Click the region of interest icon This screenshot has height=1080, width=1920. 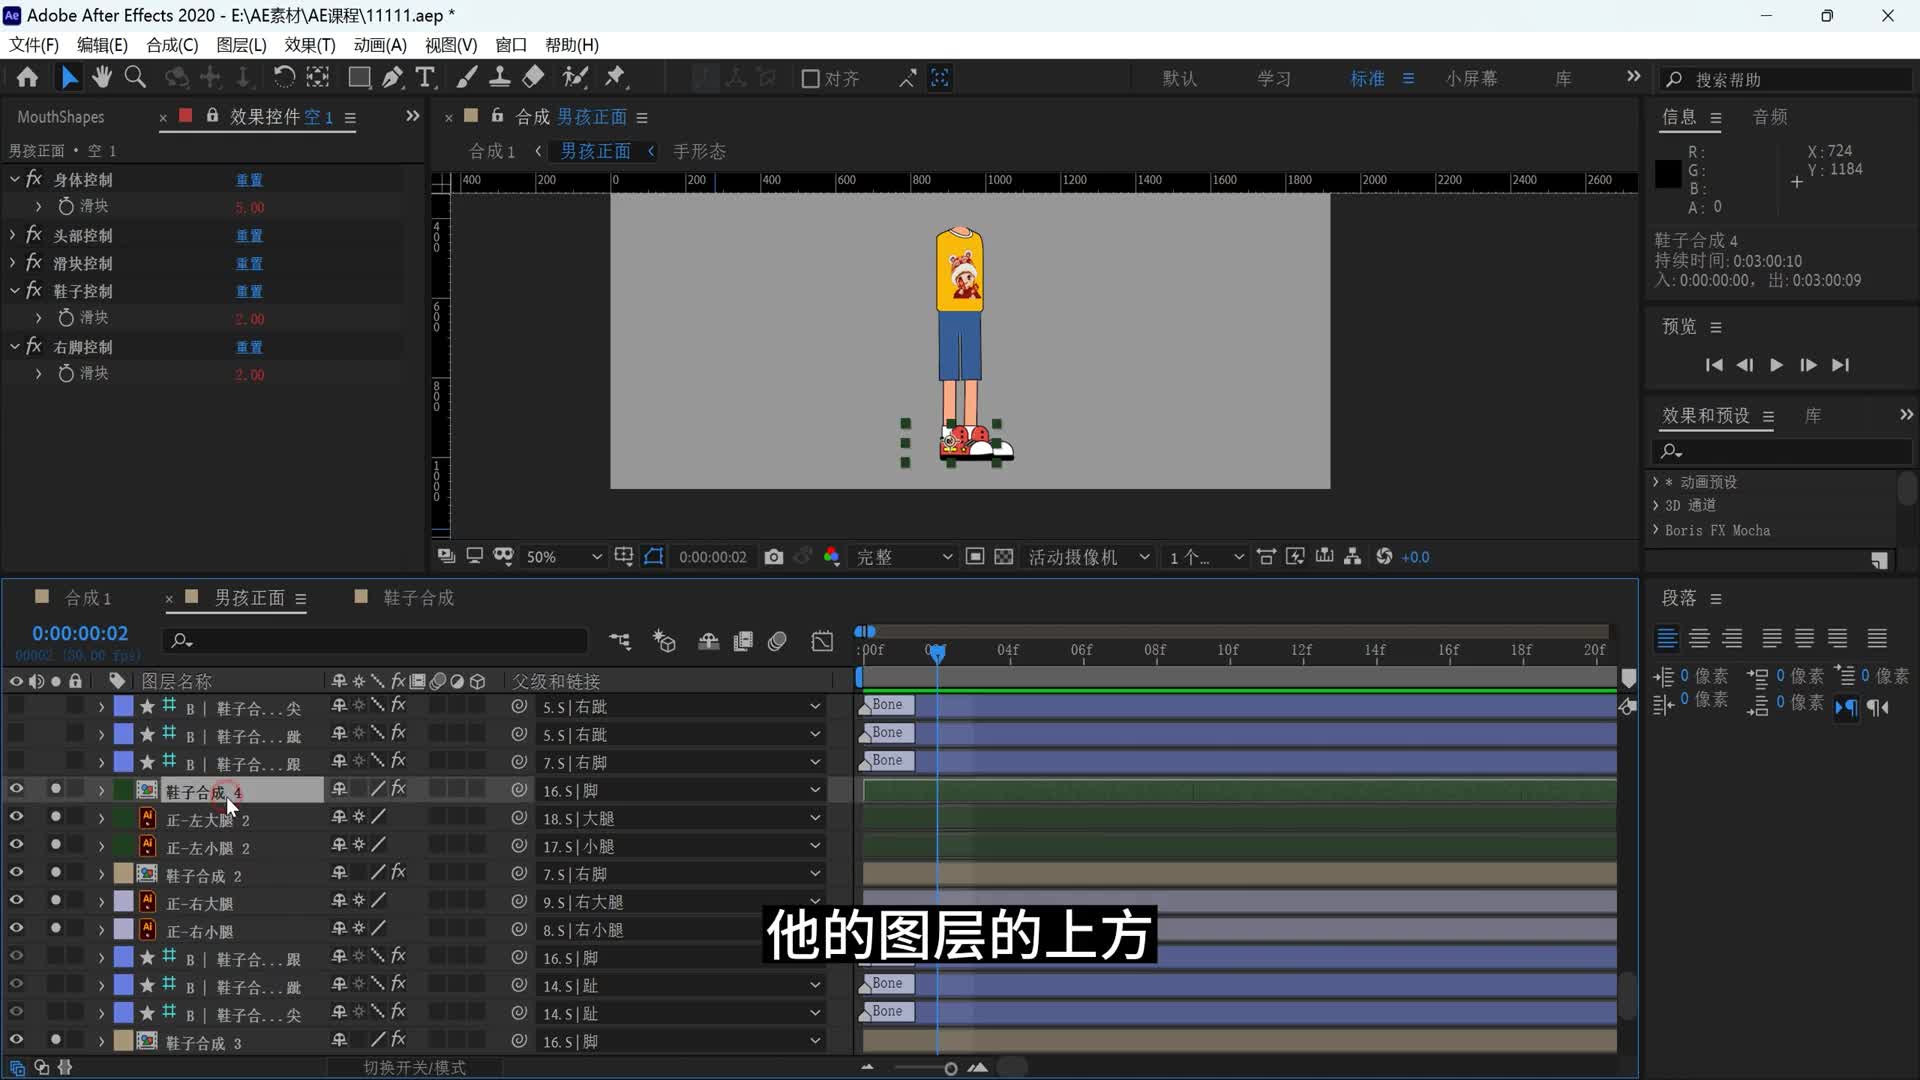click(x=975, y=557)
